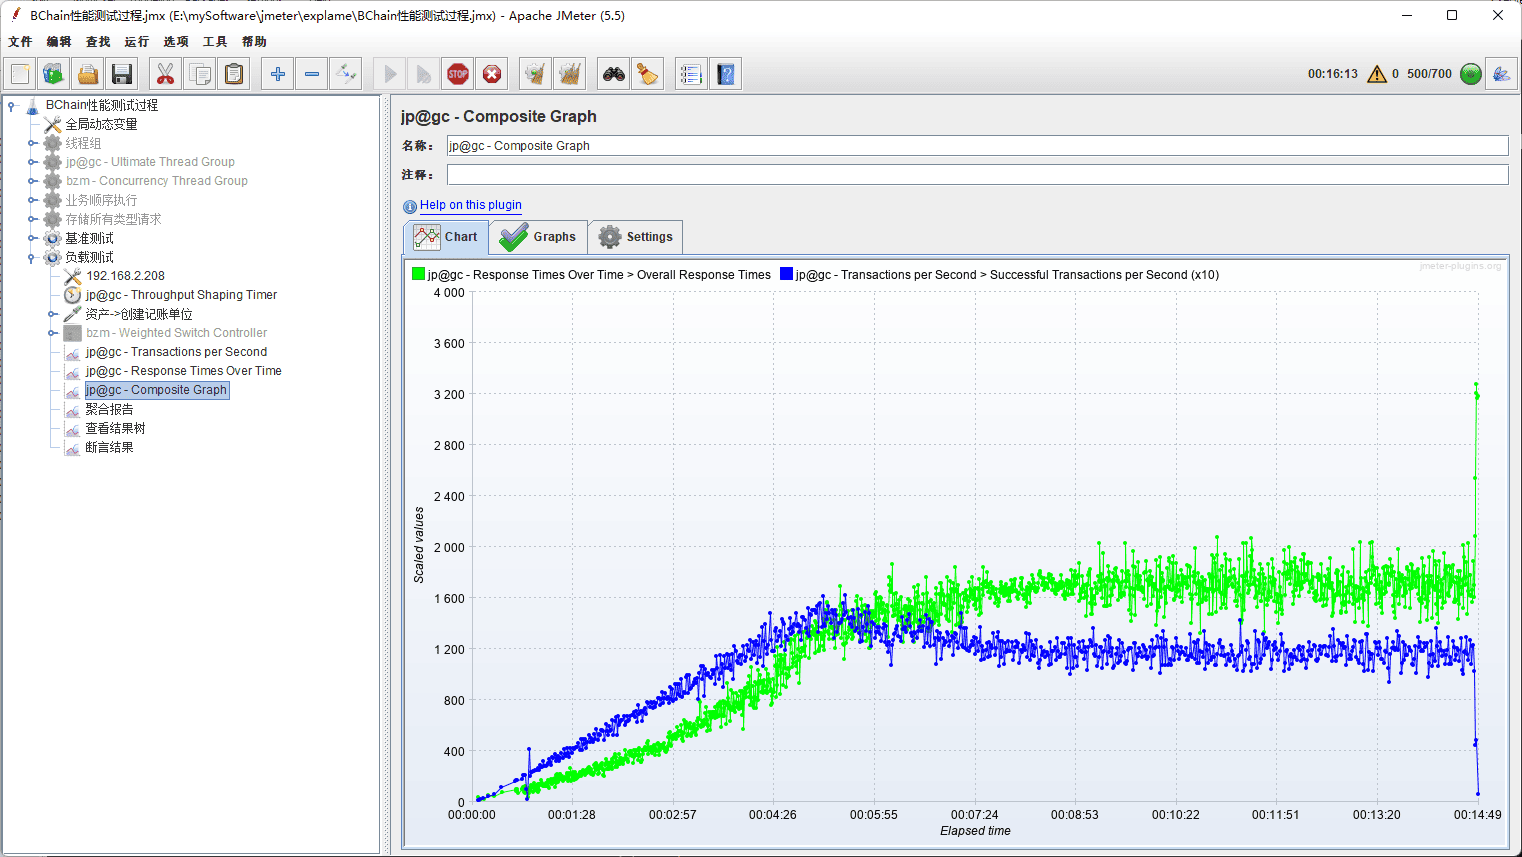Click the Stop test icon
The image size is (1522, 857).
(x=458, y=74)
